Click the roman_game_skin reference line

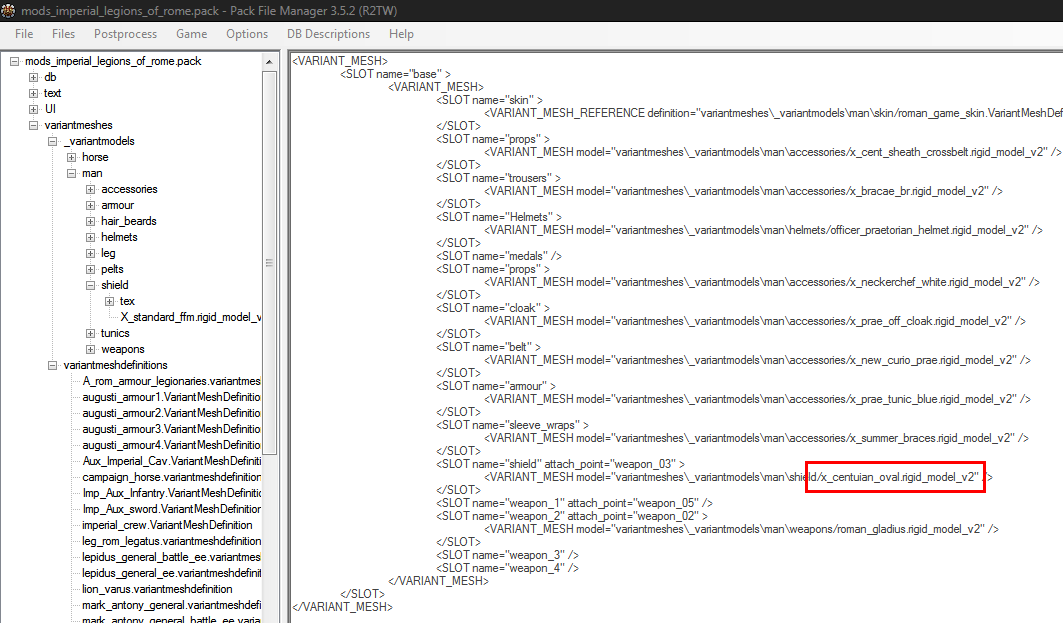click(774, 113)
